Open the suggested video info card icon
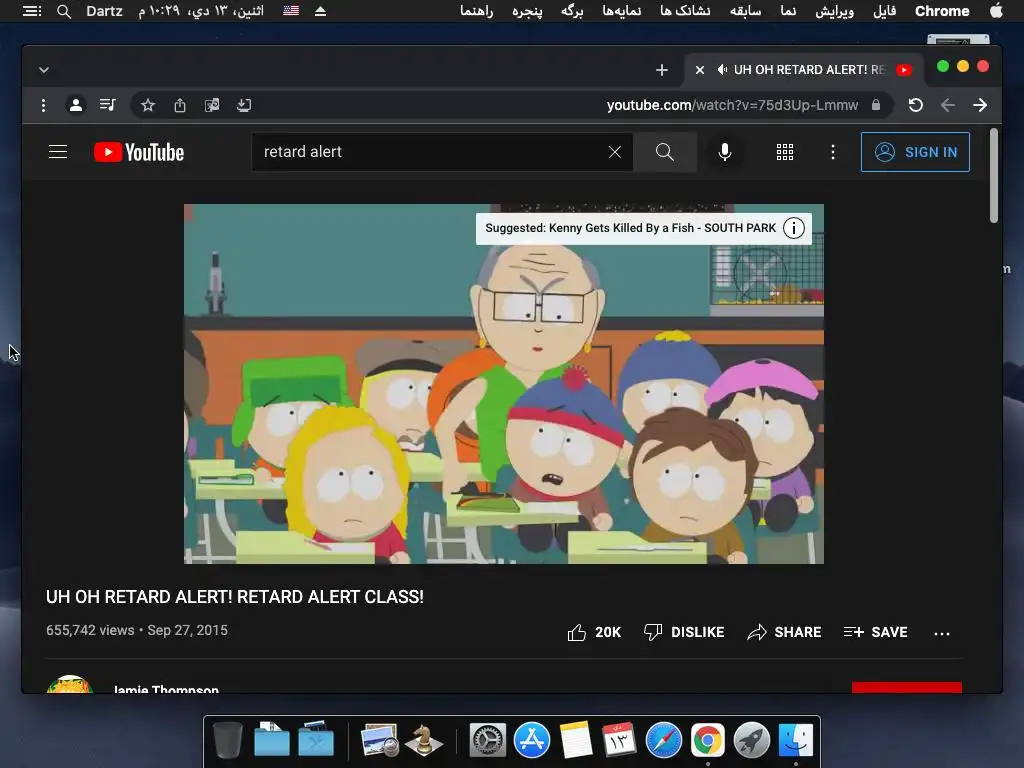This screenshot has width=1024, height=768. (x=793, y=229)
